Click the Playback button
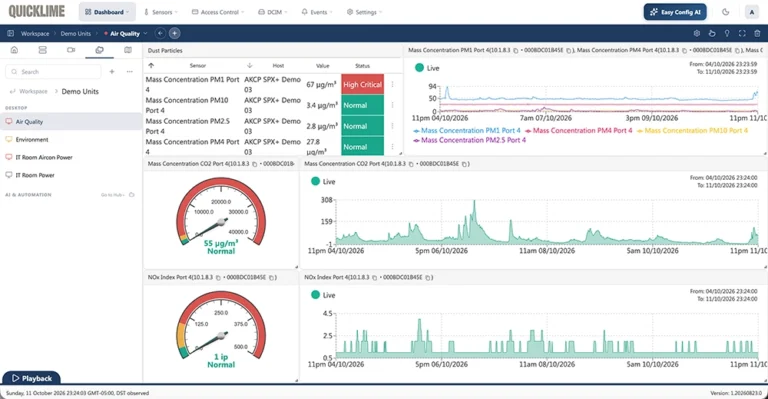This screenshot has height=399, width=768. 31,378
